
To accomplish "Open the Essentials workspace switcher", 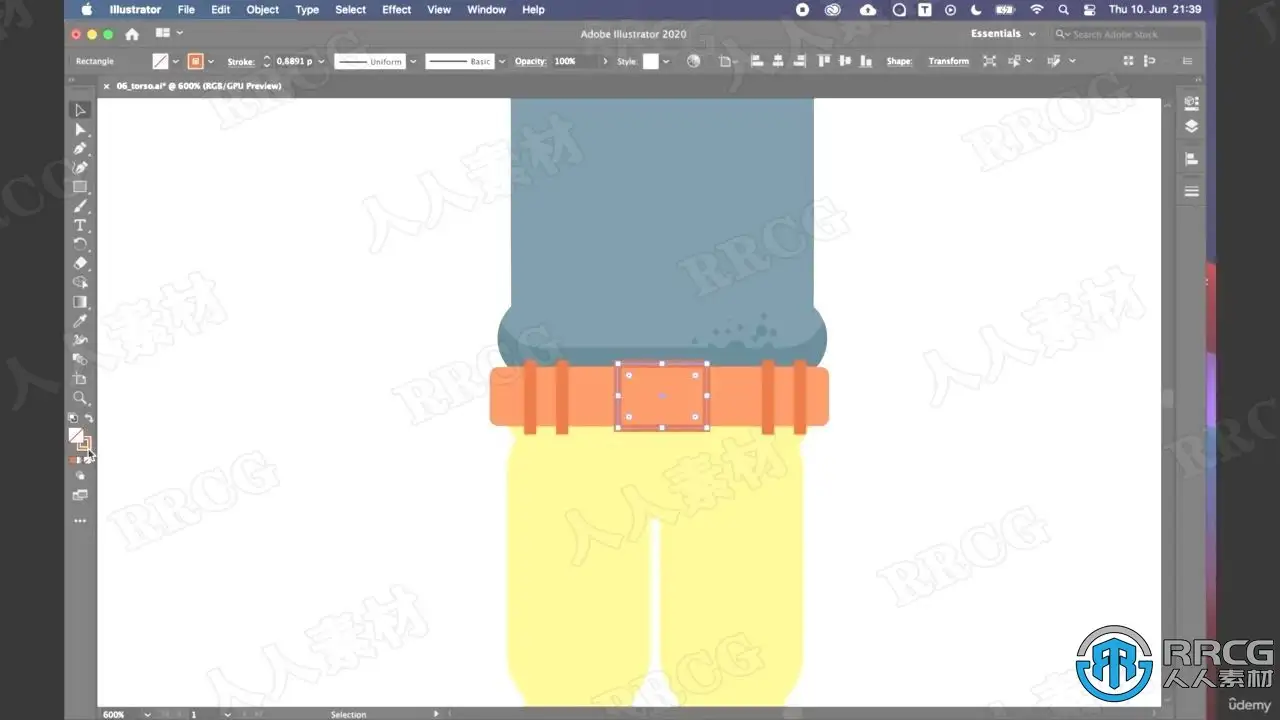I will click(1003, 34).
